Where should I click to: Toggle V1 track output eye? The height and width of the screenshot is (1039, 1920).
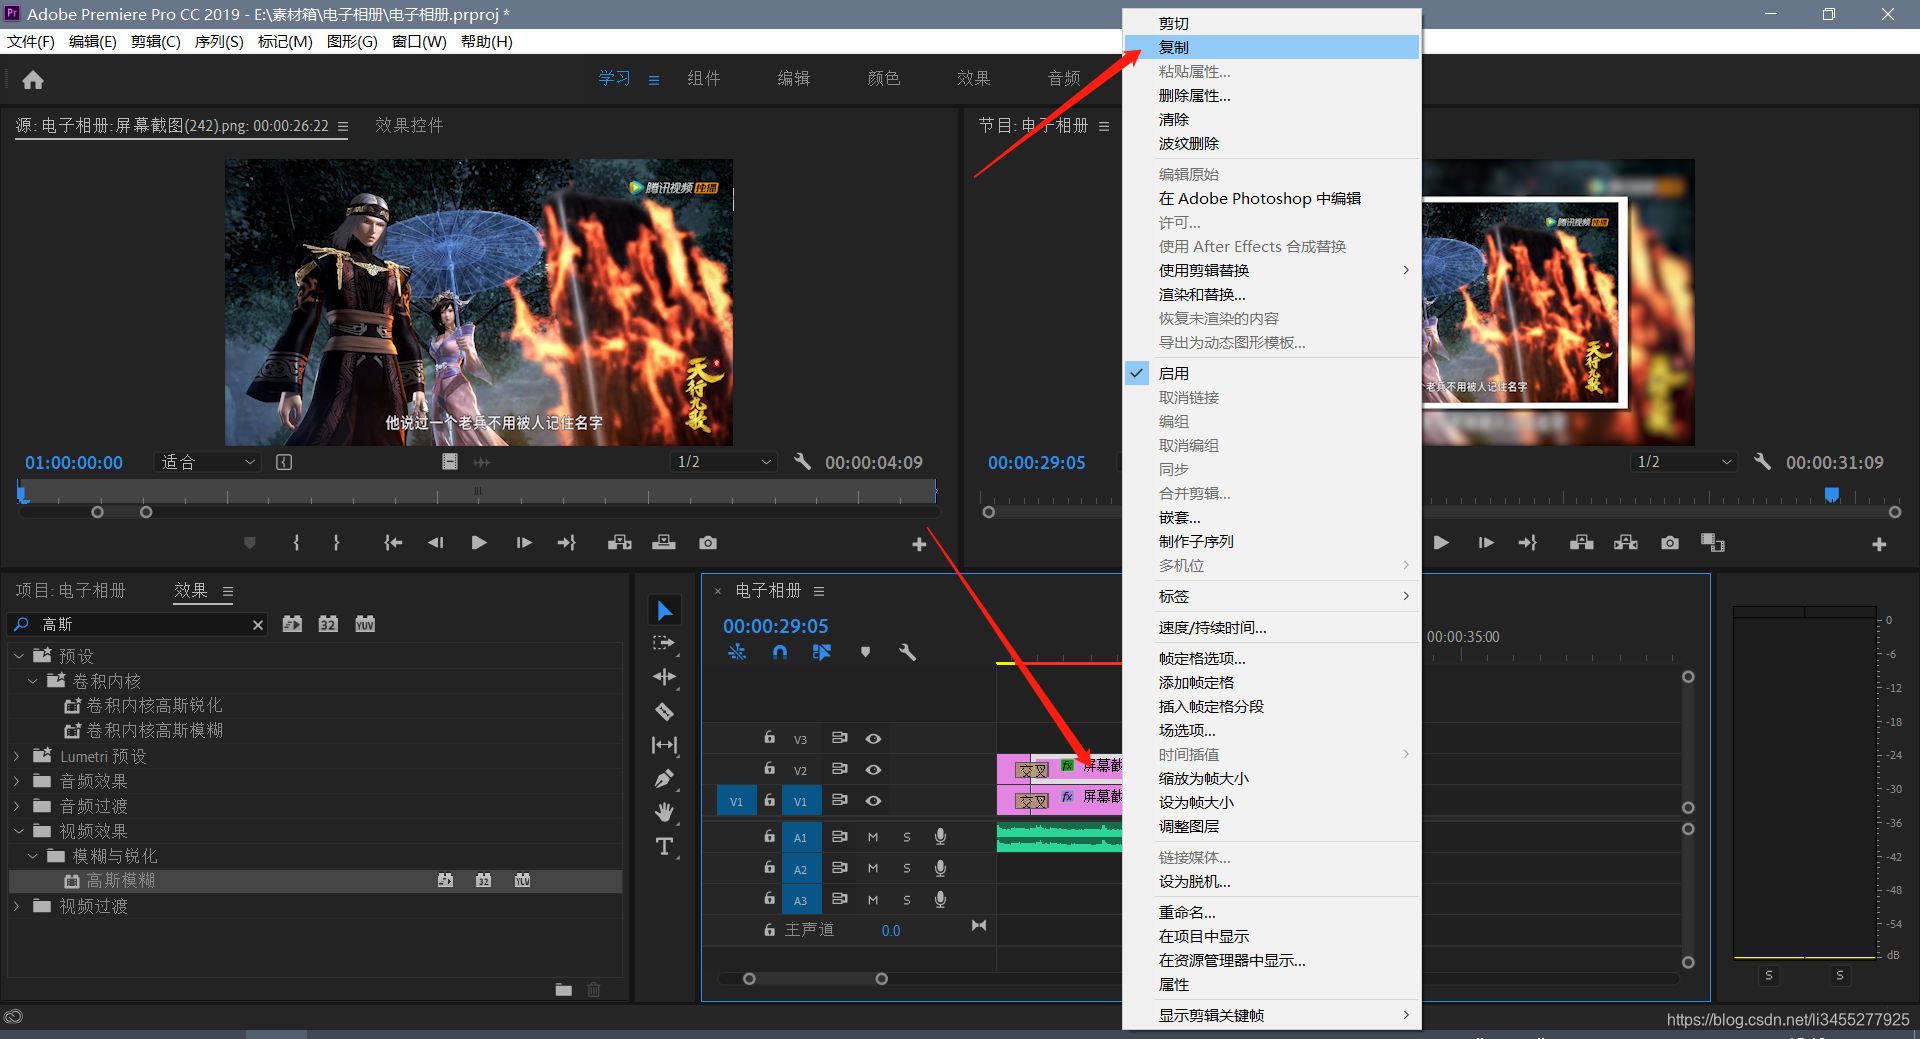pos(873,801)
